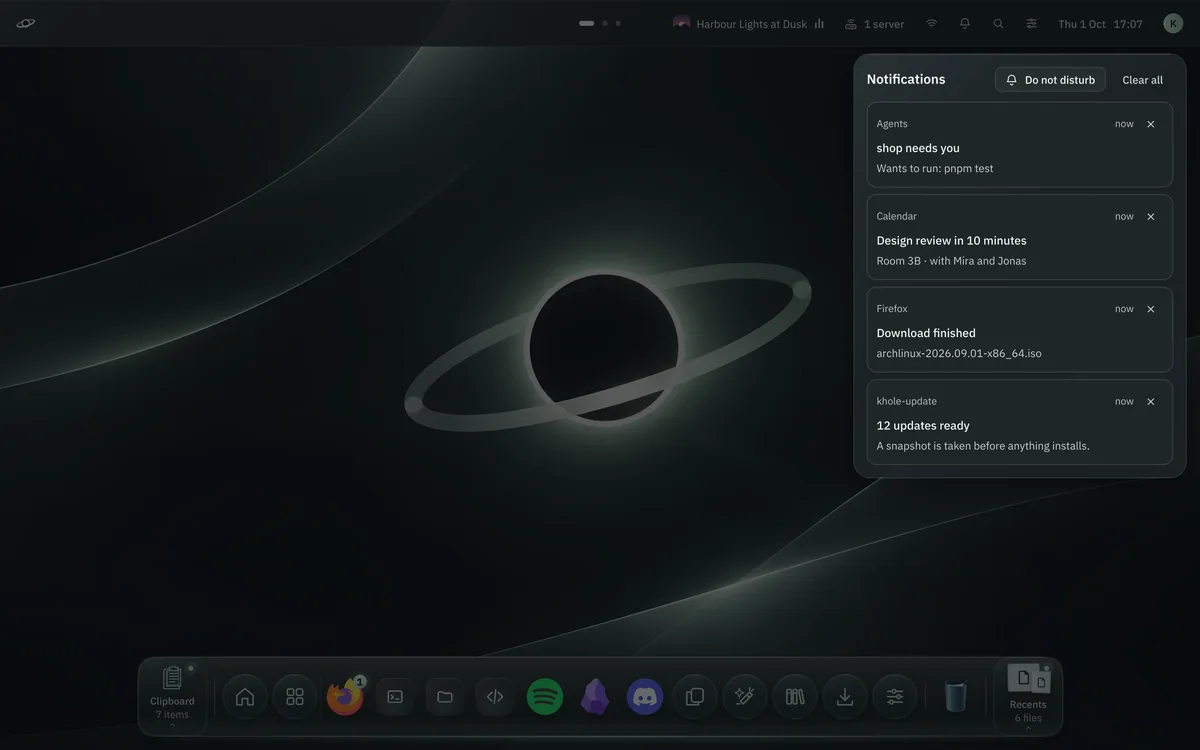
Task: Dismiss the Firefox download notification
Action: point(1150,309)
